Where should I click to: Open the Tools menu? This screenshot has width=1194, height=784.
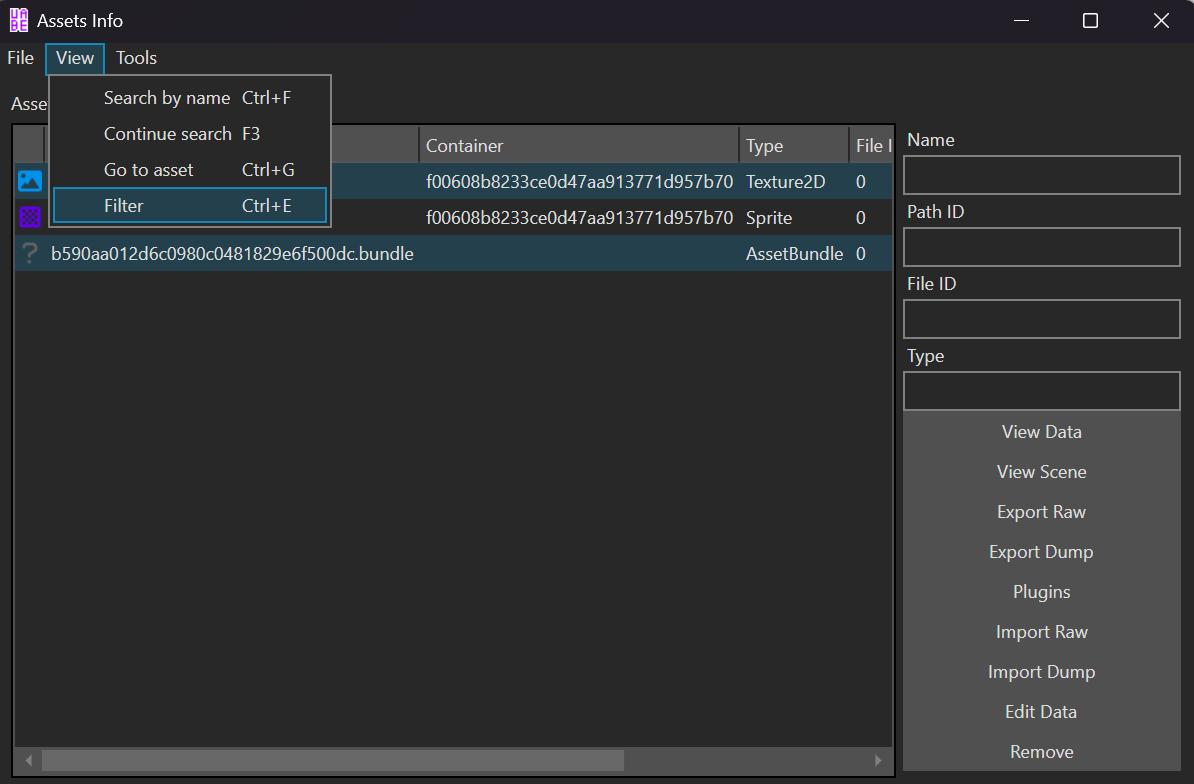tap(136, 58)
